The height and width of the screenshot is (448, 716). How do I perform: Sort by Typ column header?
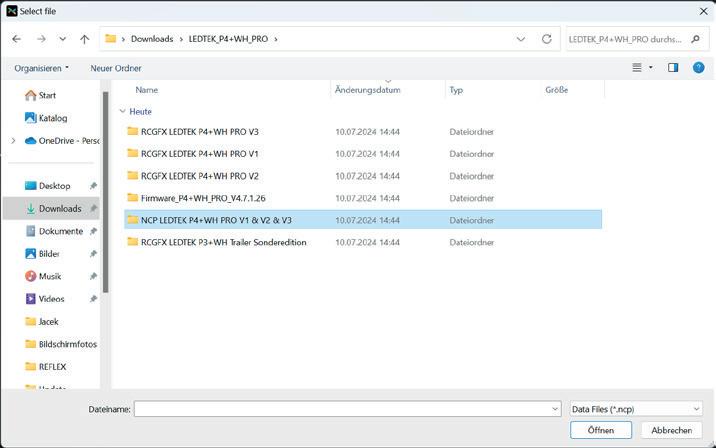coord(456,90)
